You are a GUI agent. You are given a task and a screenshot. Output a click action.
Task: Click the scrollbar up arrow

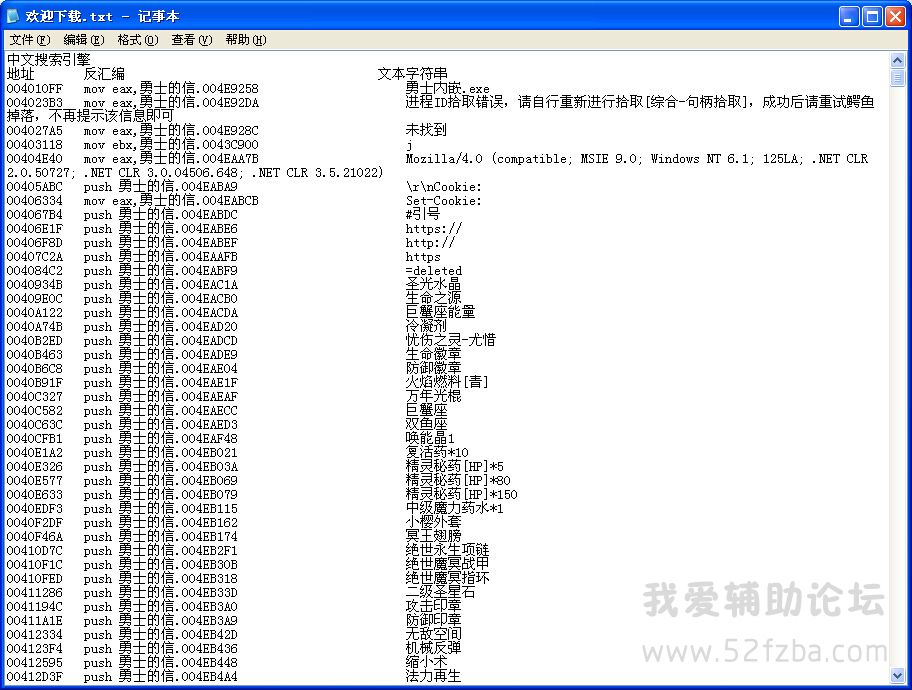coord(897,60)
